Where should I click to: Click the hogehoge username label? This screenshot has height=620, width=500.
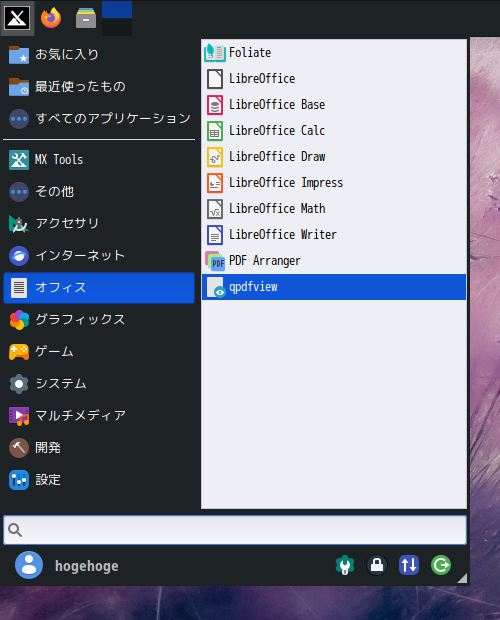pyautogui.click(x=87, y=566)
